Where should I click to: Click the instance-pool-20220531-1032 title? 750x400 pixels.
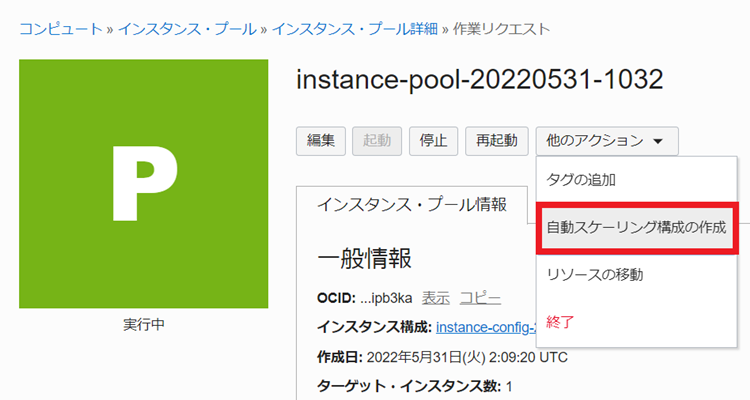[x=480, y=80]
